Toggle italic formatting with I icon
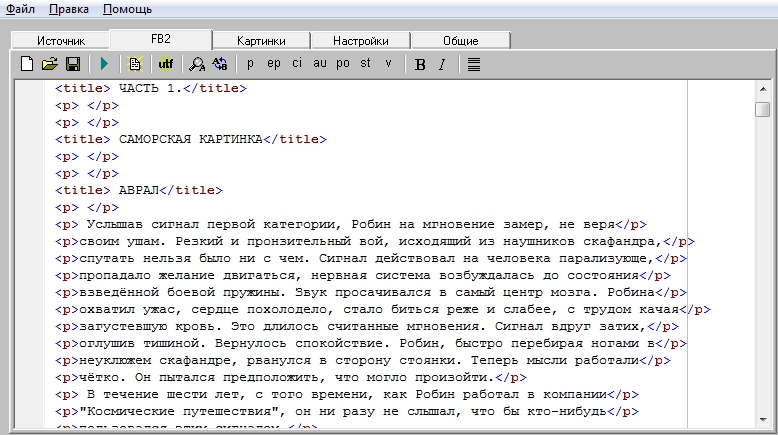Viewport: 778px width, 435px height. [x=442, y=64]
